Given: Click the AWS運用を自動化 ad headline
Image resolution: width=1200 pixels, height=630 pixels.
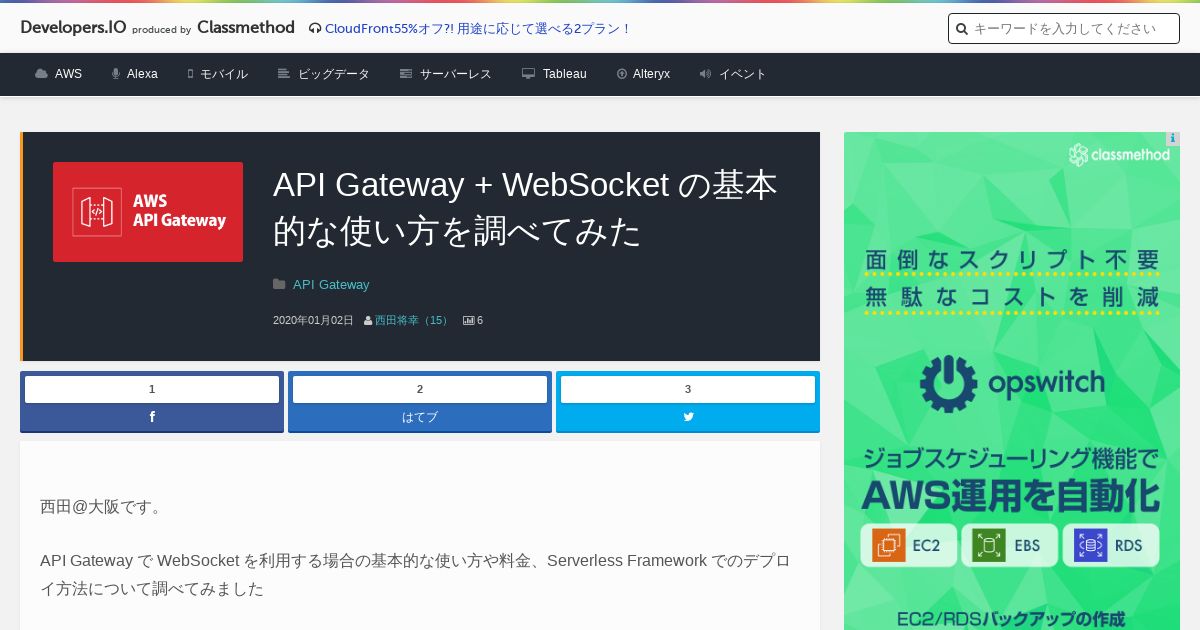Looking at the screenshot, I should pyautogui.click(x=1011, y=496).
